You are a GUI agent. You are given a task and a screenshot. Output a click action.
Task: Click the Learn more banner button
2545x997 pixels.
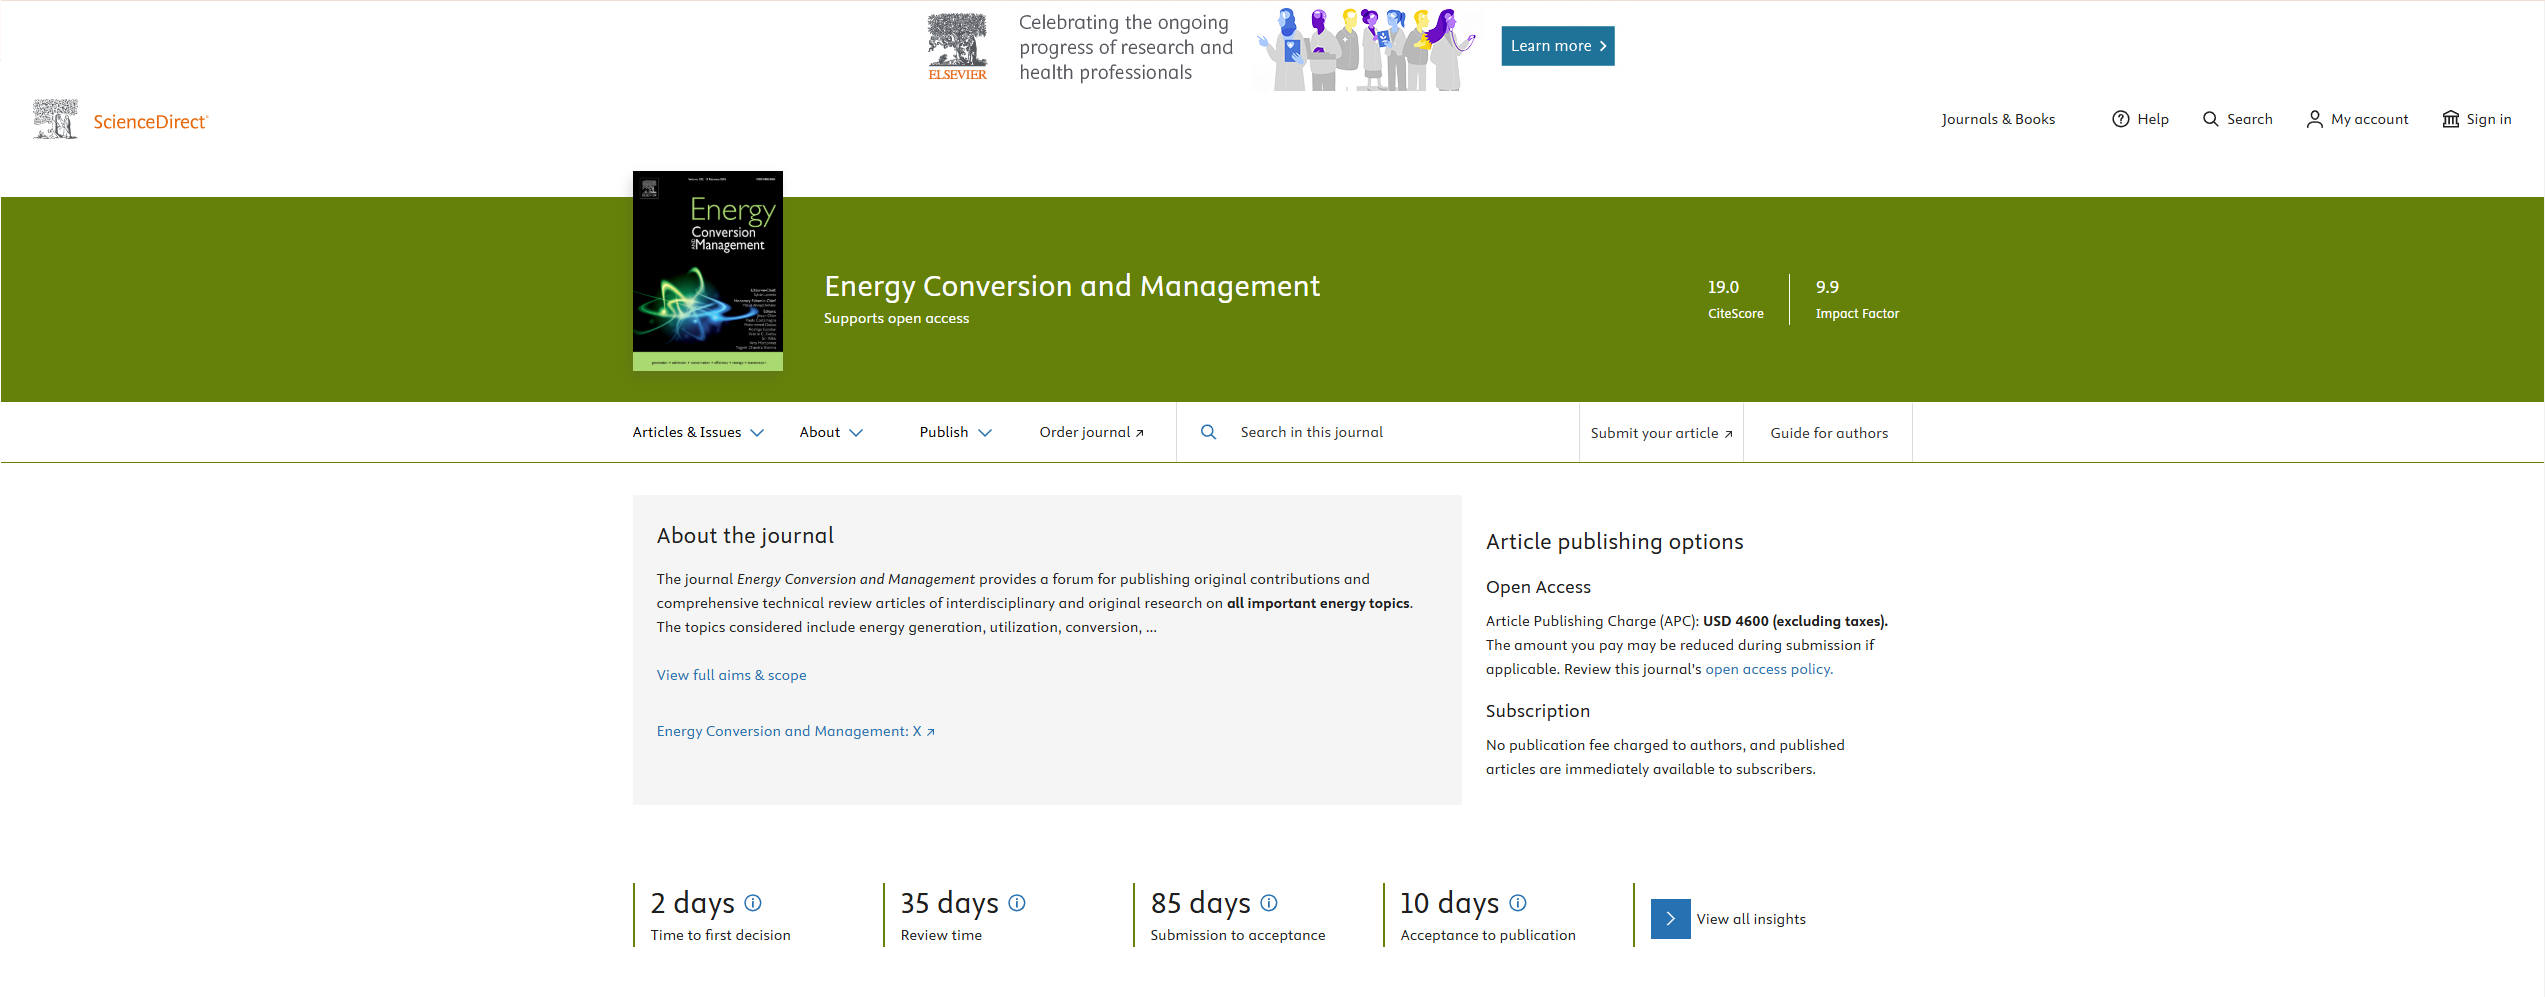(x=1558, y=46)
